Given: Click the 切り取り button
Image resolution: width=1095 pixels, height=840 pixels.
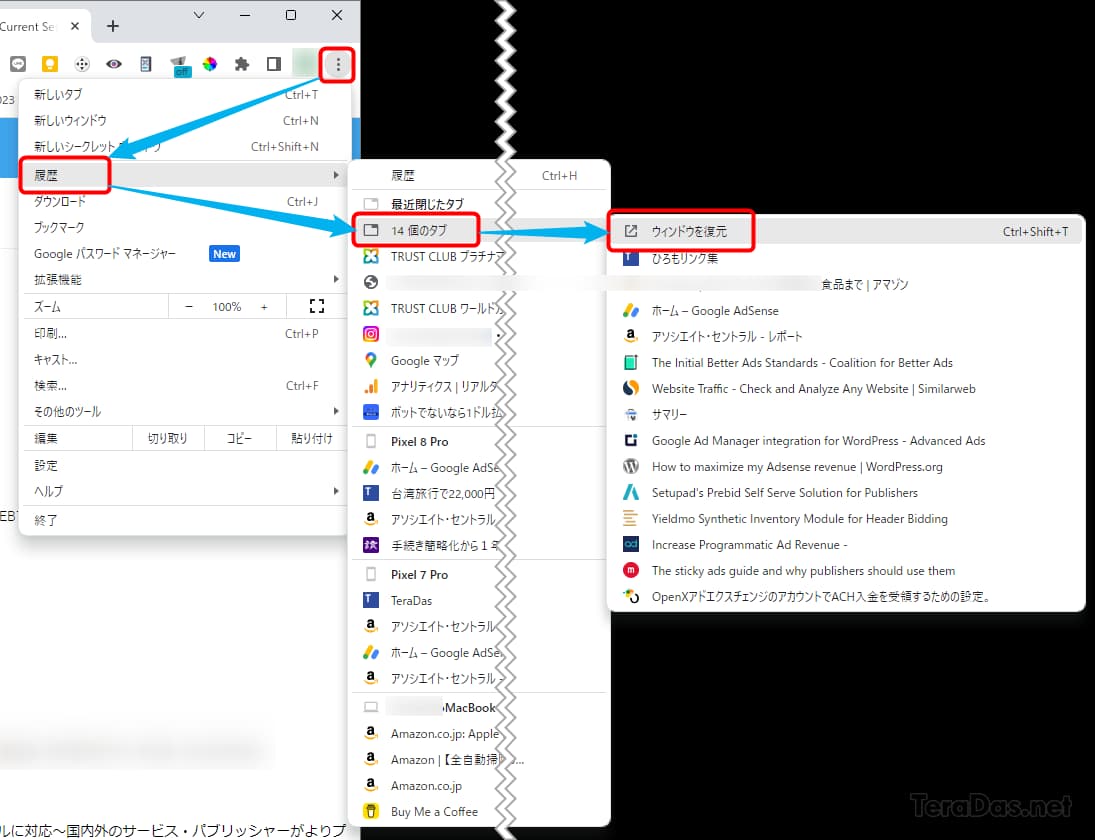Looking at the screenshot, I should tap(168, 439).
